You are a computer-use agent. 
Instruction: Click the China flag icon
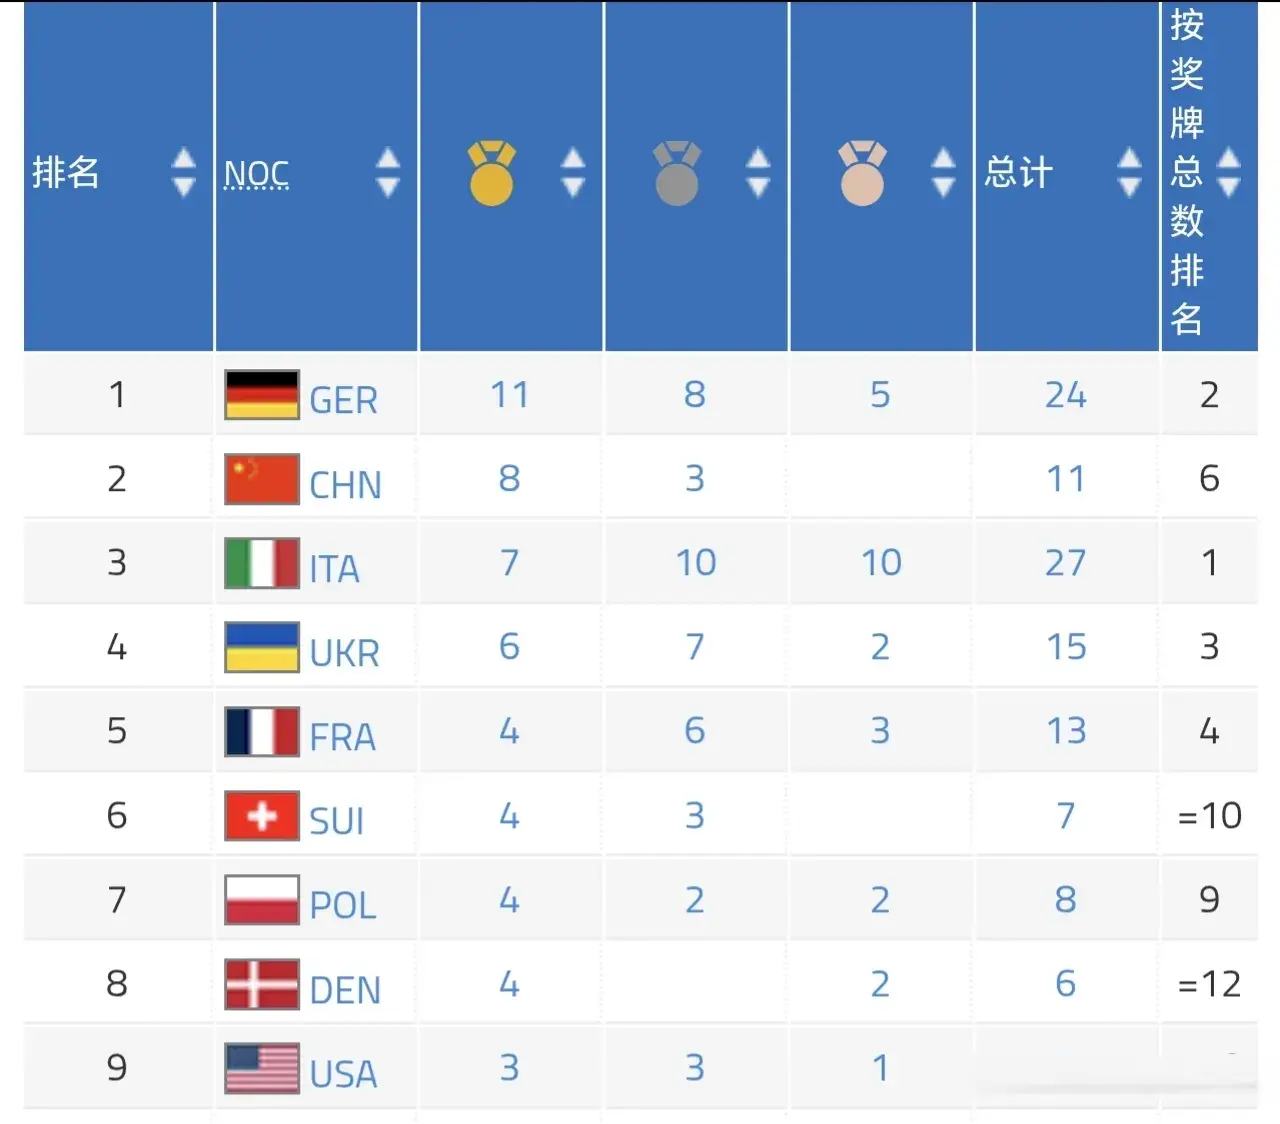(262, 479)
